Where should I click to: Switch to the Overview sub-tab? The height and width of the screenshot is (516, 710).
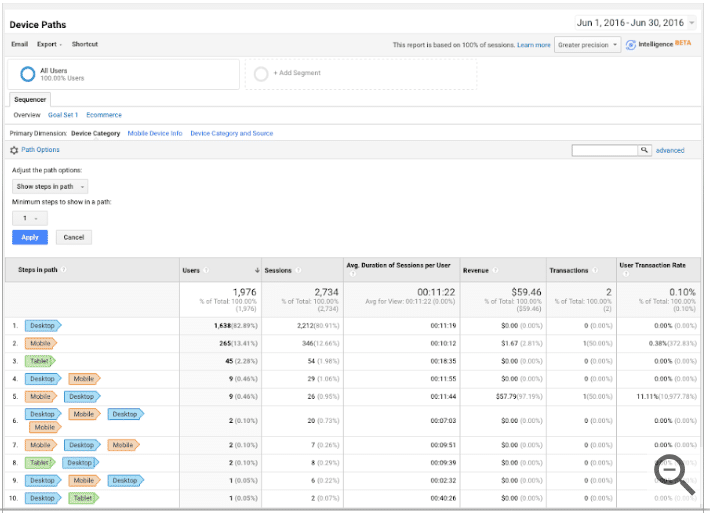(x=27, y=115)
